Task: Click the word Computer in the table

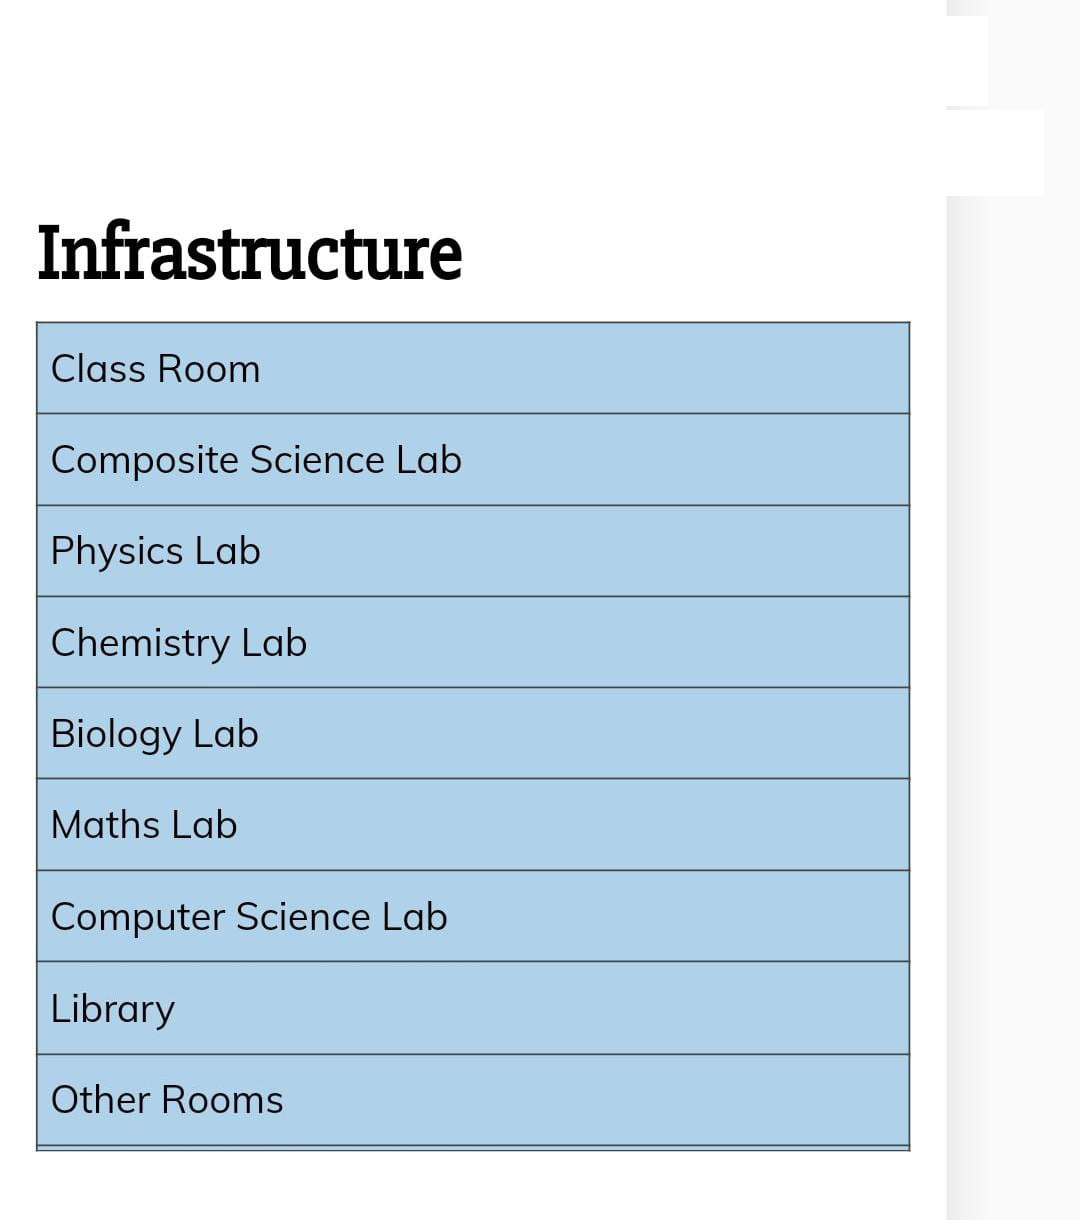Action: pyautogui.click(x=138, y=918)
